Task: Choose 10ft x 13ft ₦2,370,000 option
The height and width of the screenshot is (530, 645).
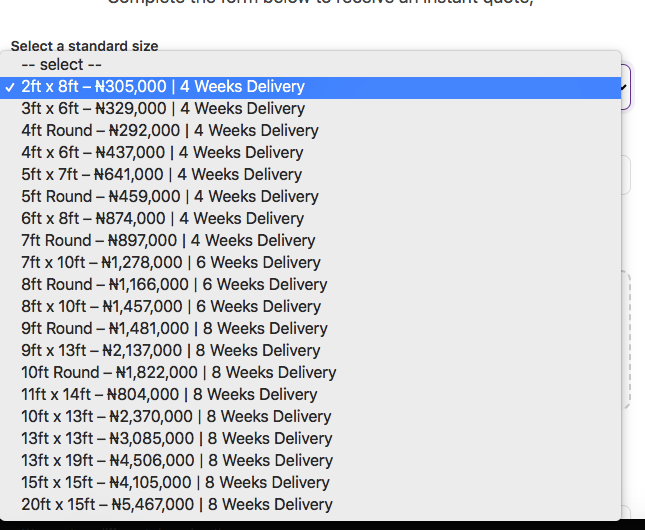Action: 176,417
